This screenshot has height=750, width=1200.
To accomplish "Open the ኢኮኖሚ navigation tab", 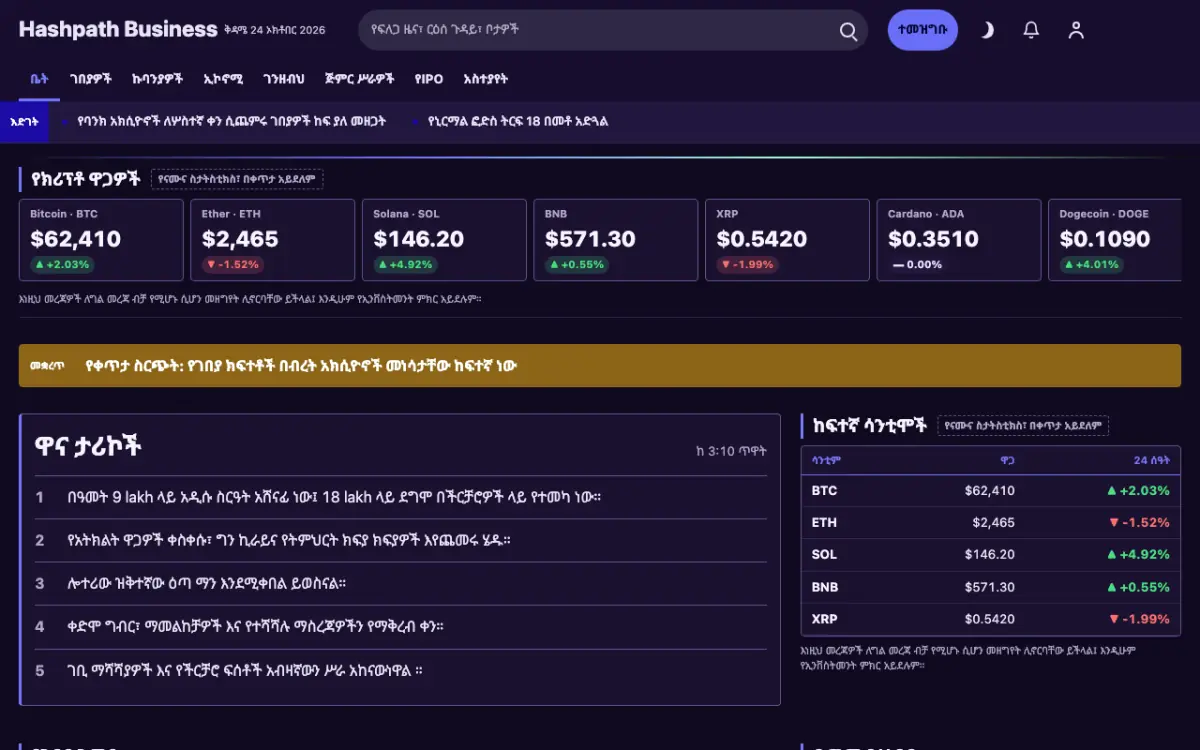I will [x=223, y=79].
